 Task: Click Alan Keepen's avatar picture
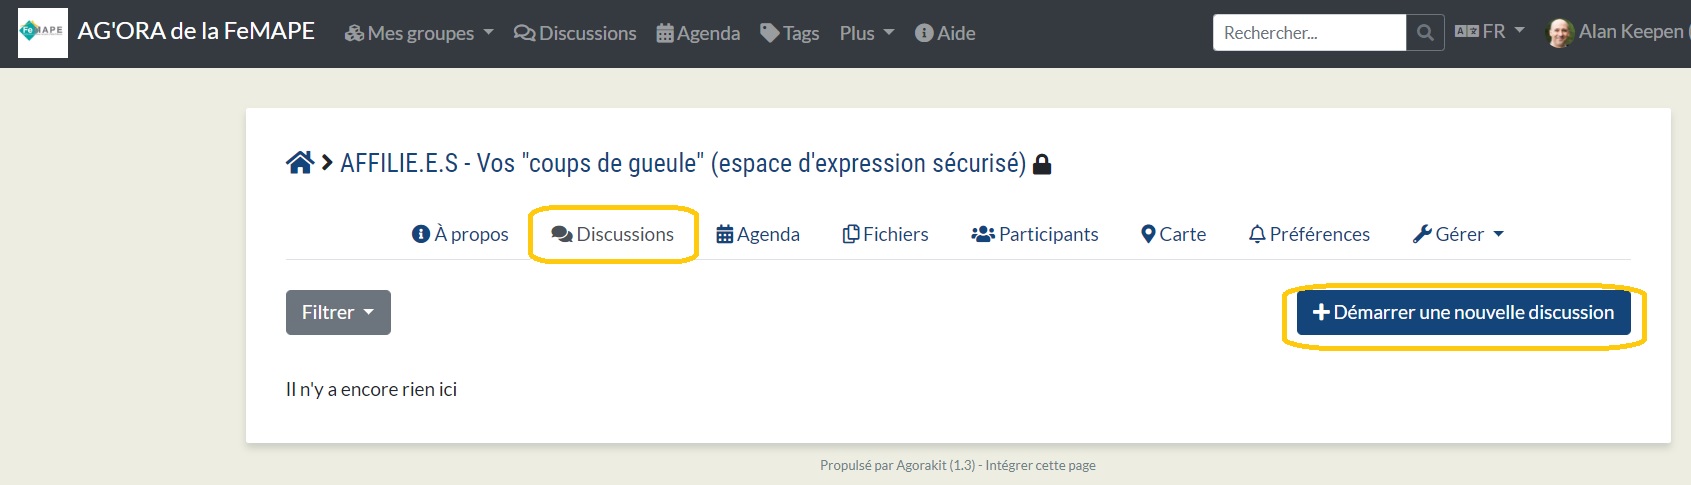tap(1560, 33)
